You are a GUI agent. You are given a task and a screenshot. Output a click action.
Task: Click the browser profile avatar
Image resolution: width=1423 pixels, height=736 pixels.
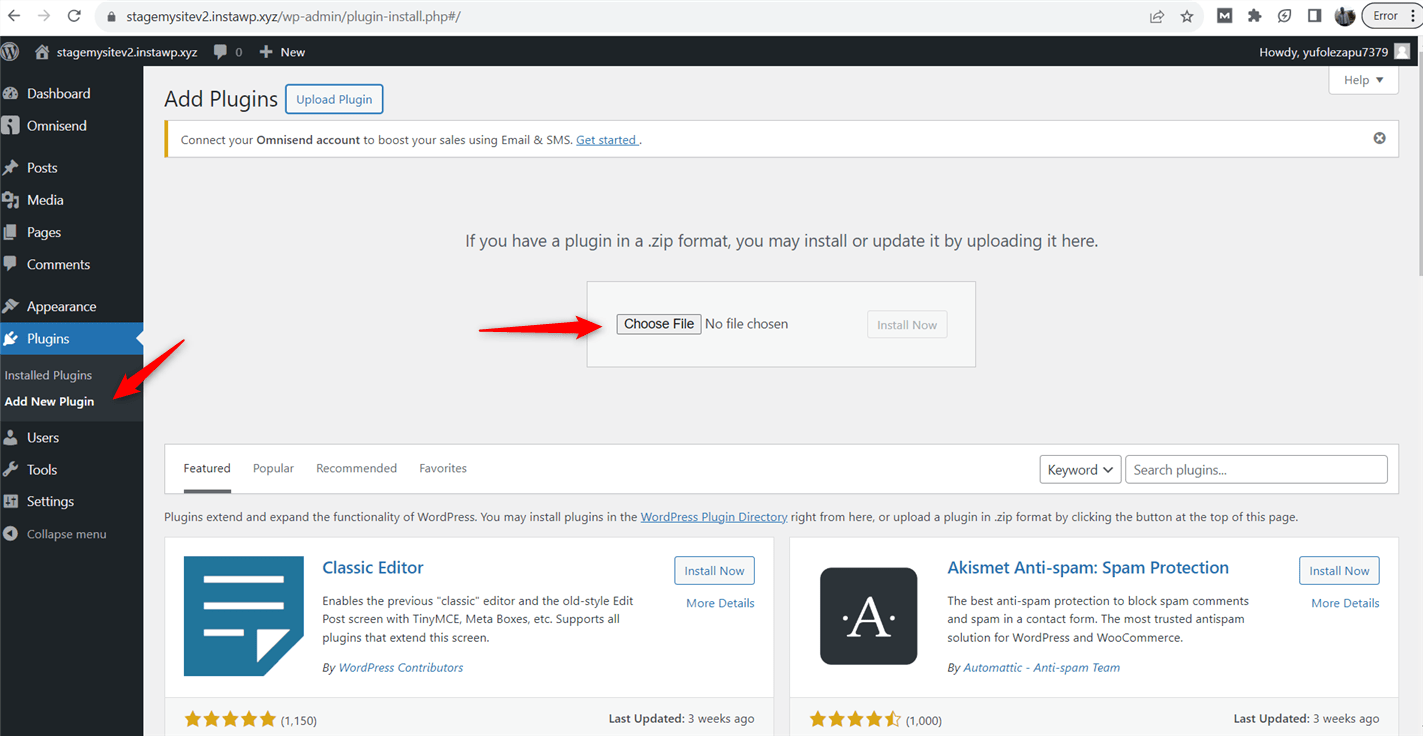click(1345, 16)
